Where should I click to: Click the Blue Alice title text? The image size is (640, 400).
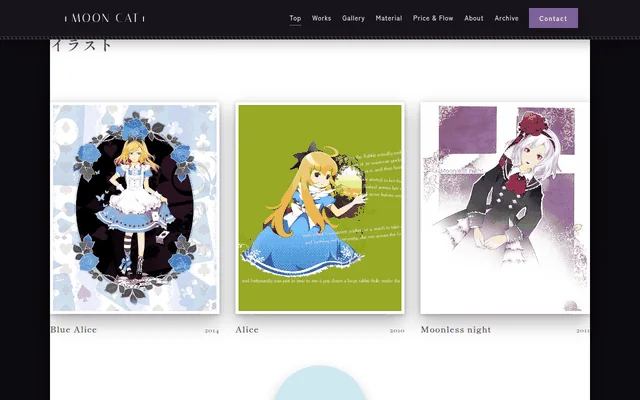(73, 330)
